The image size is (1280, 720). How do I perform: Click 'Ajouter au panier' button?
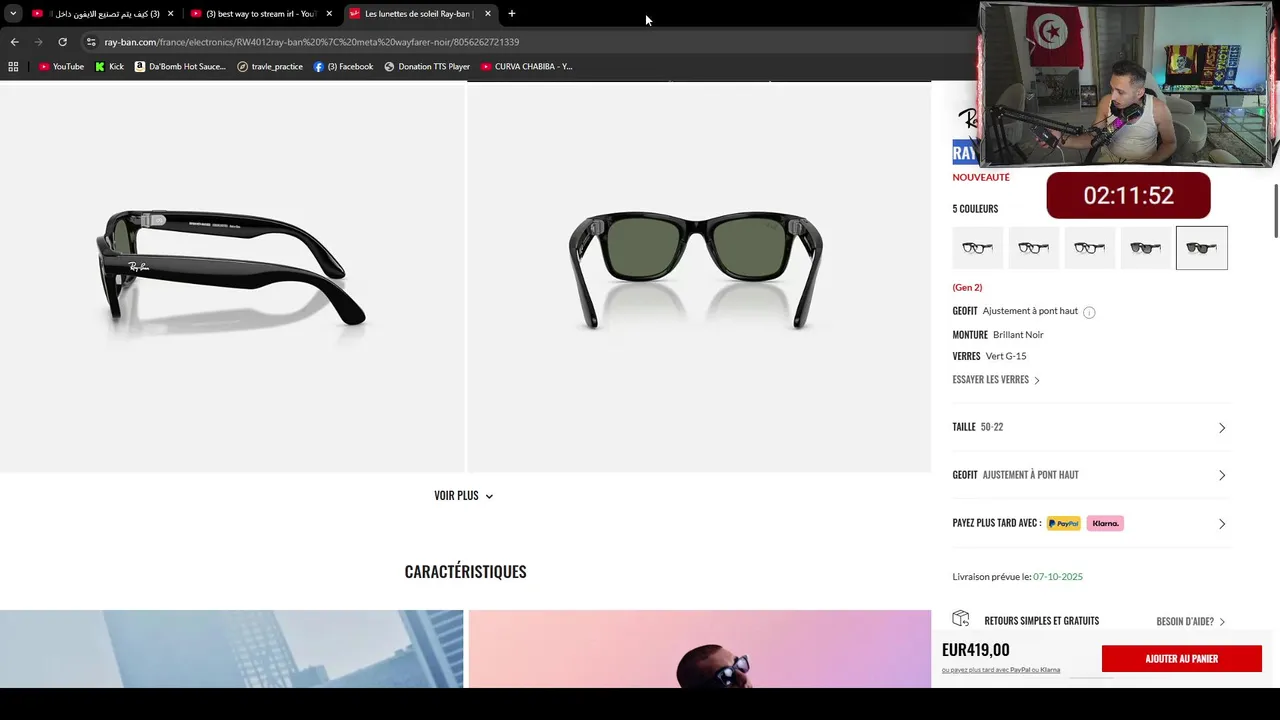[x=1181, y=659]
